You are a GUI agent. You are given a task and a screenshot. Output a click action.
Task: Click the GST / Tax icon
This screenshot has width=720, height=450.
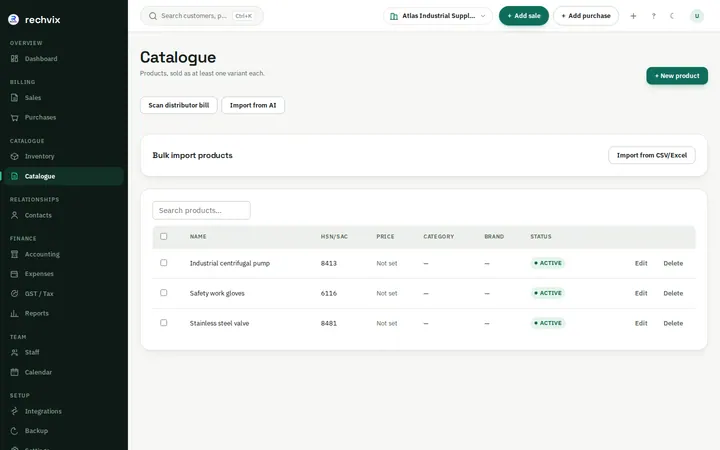[x=15, y=294]
